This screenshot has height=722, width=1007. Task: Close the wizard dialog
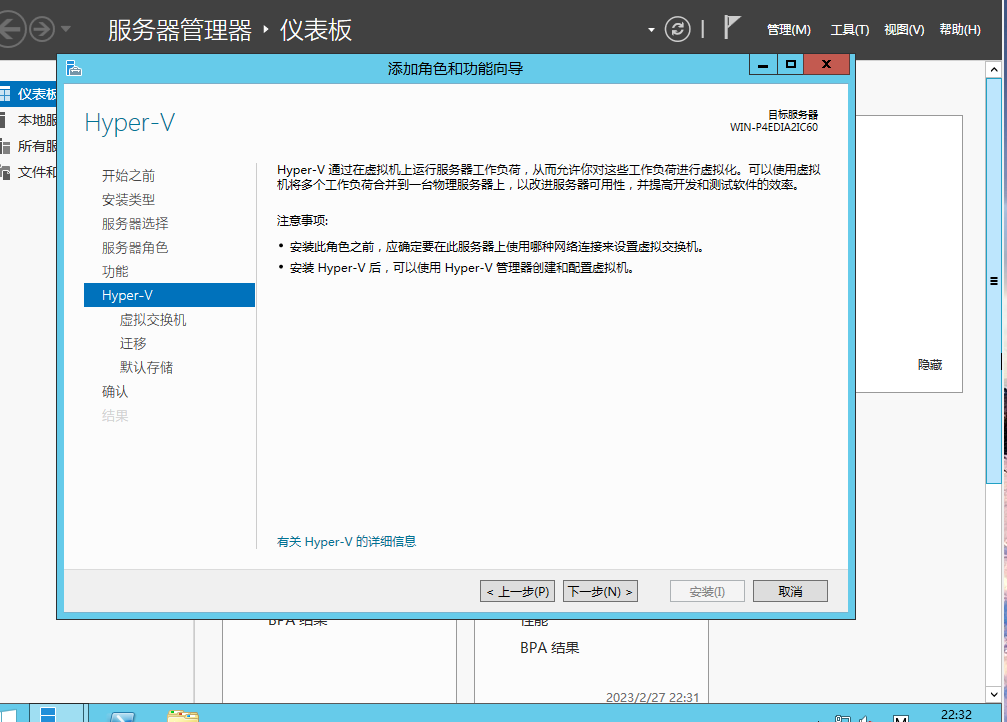(x=827, y=64)
